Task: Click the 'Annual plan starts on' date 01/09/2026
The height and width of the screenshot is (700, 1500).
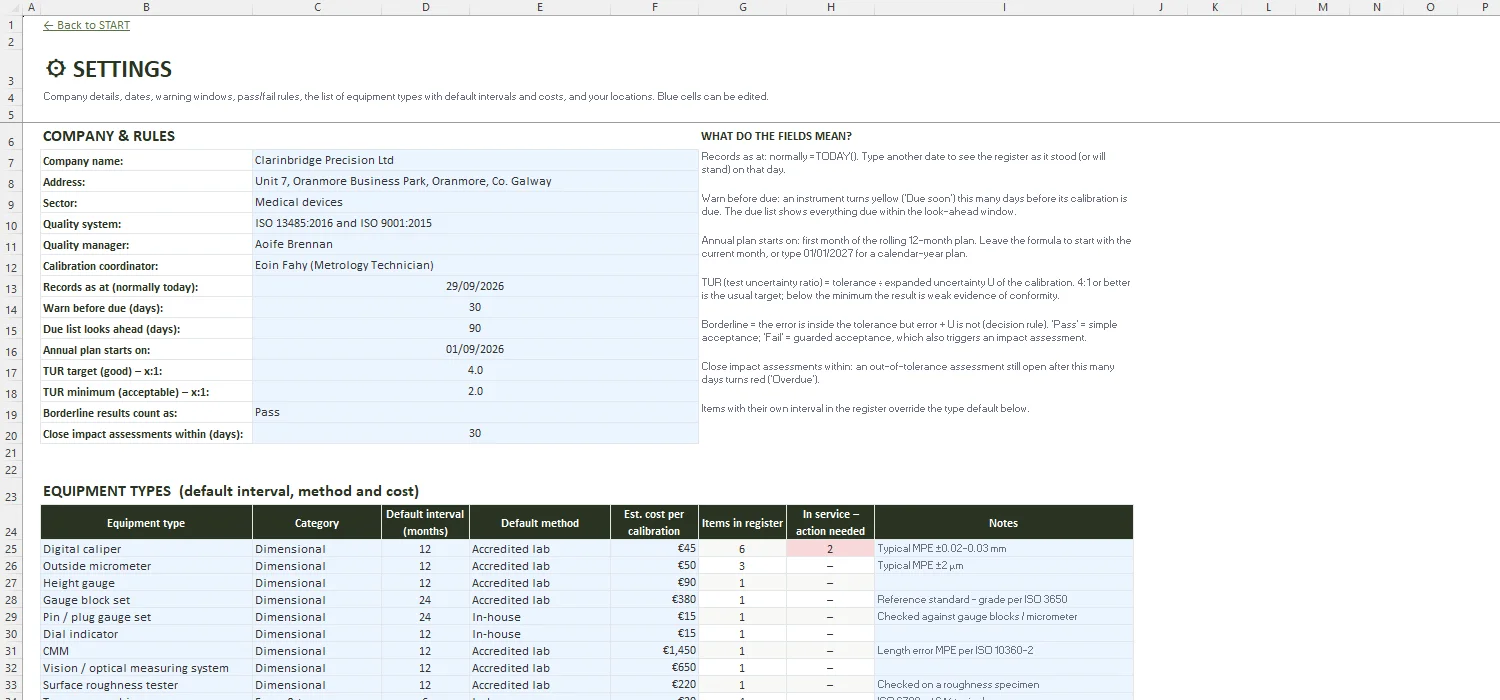Action: click(475, 349)
